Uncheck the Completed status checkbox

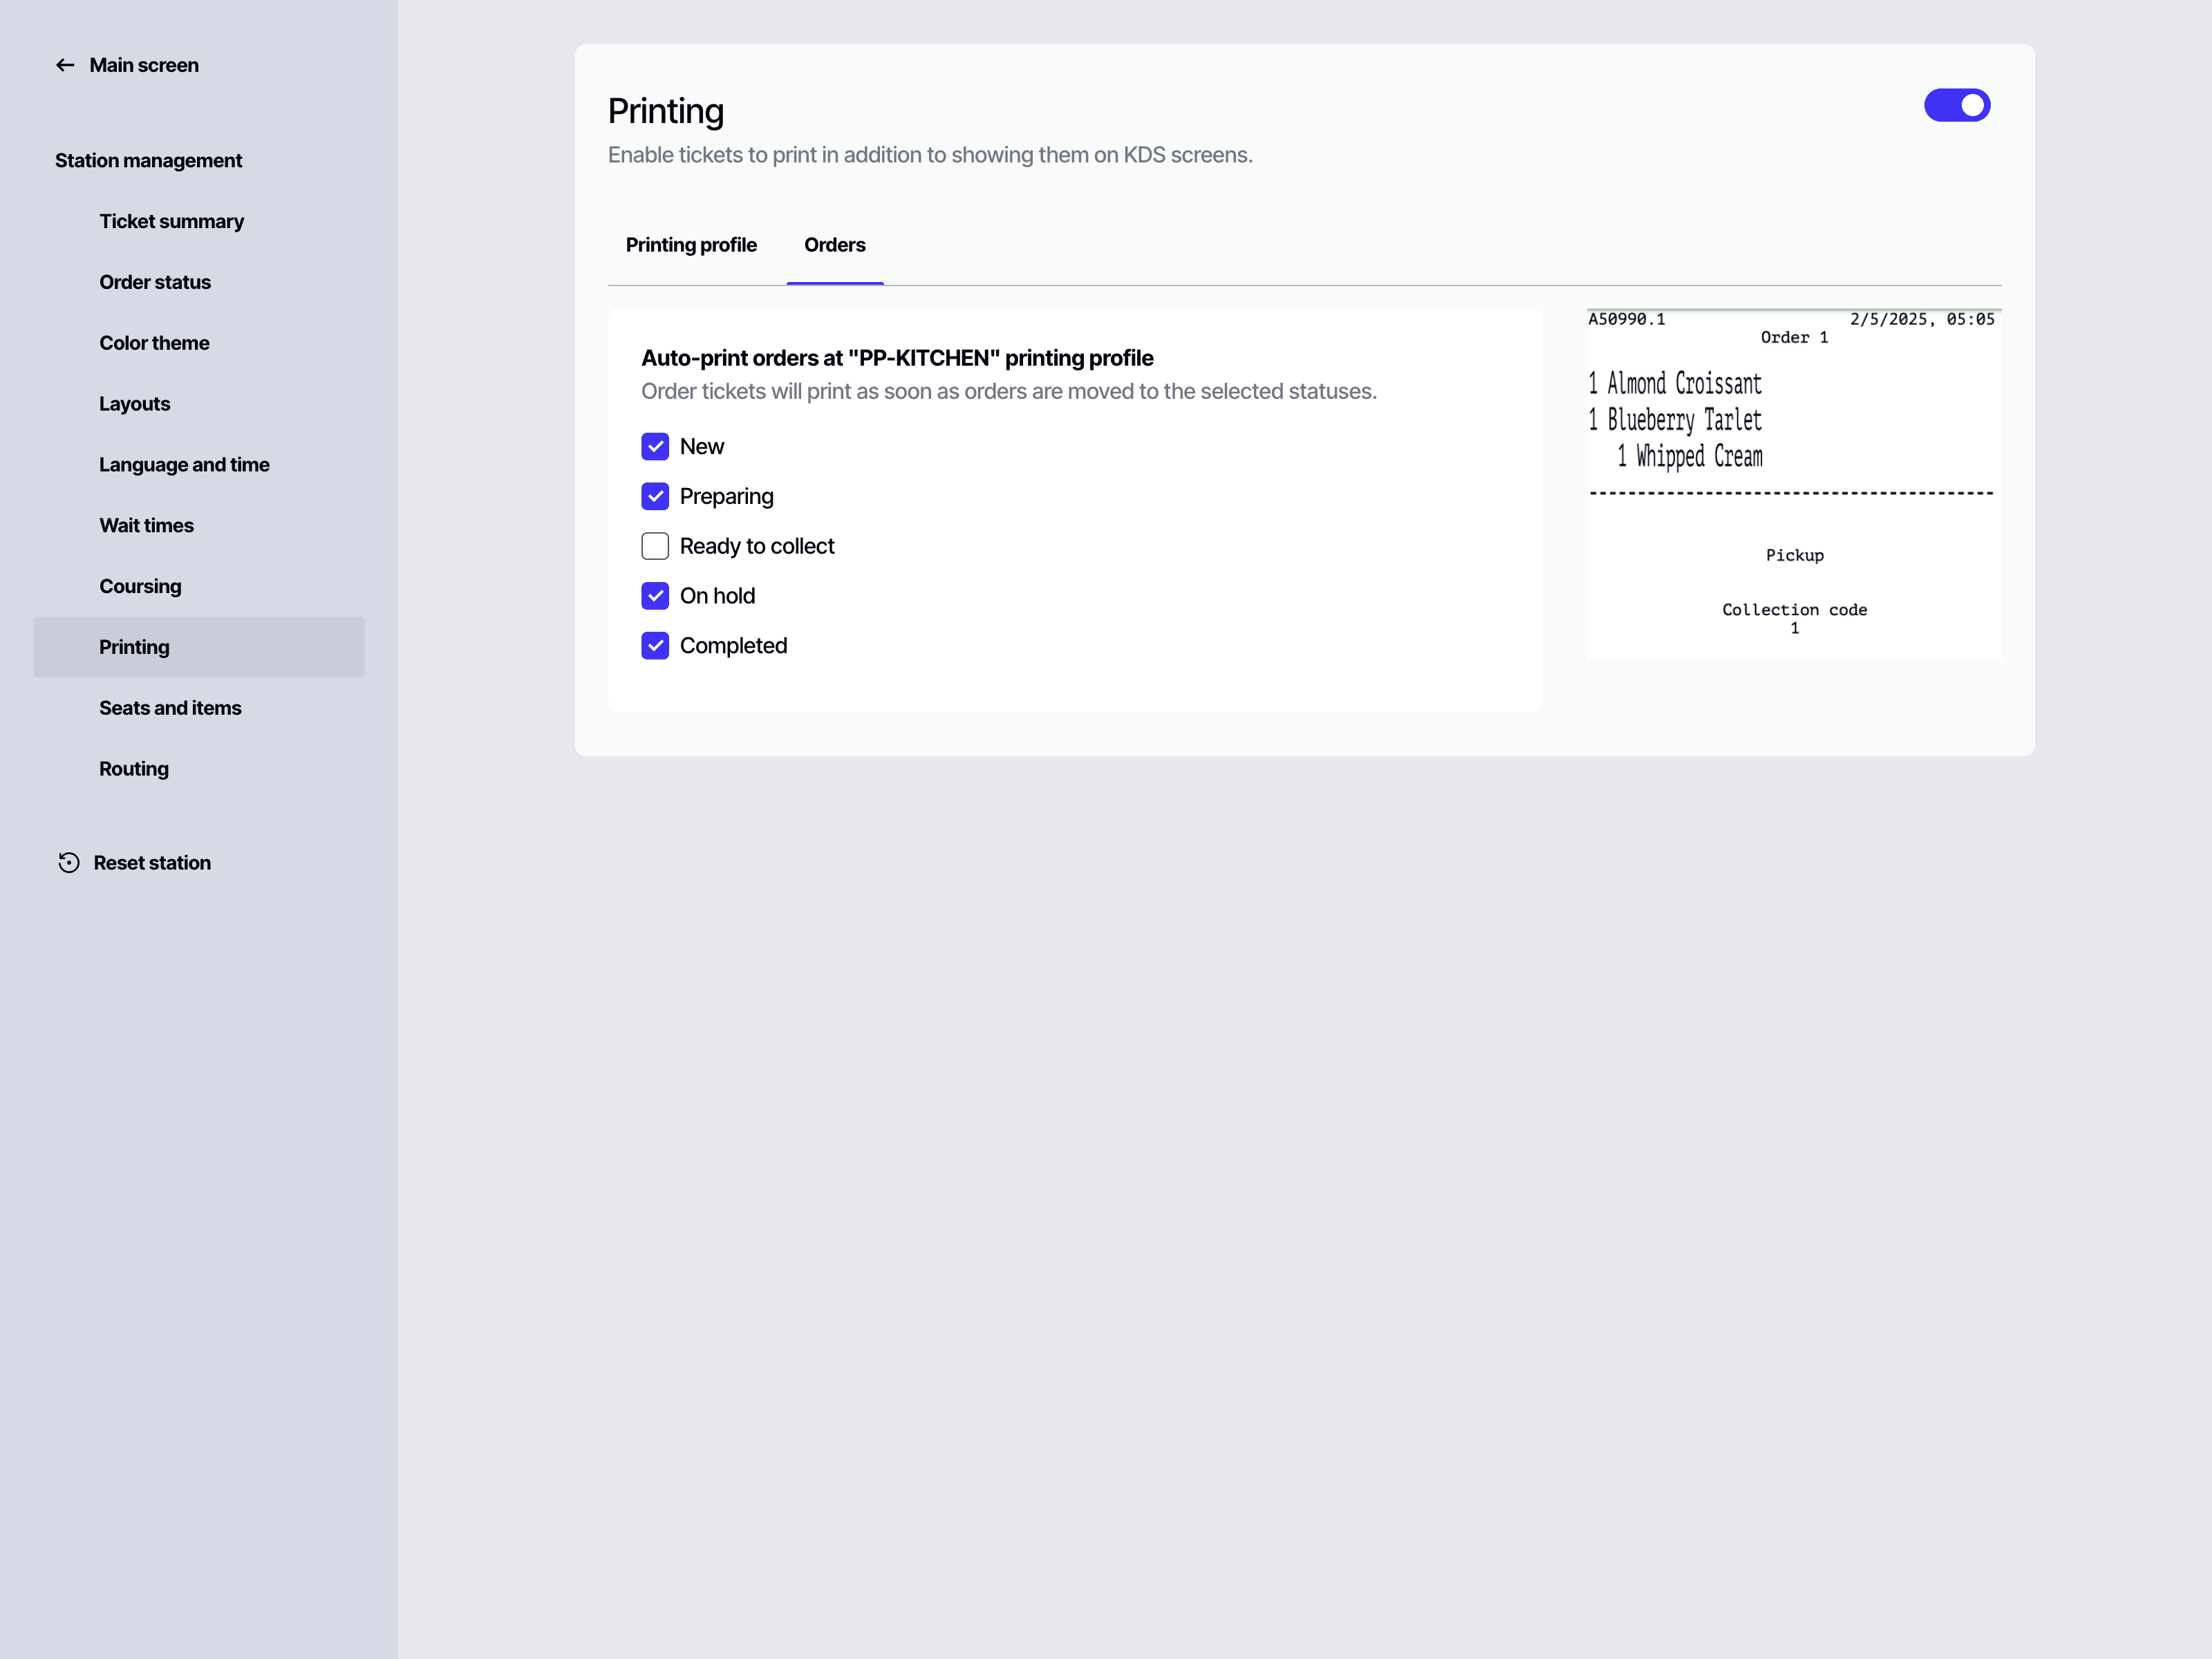pos(655,645)
